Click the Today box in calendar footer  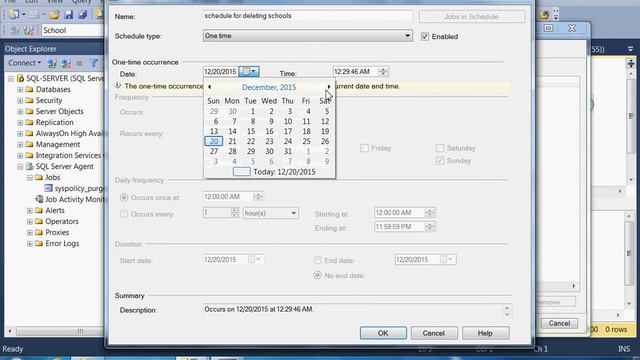(x=242, y=172)
